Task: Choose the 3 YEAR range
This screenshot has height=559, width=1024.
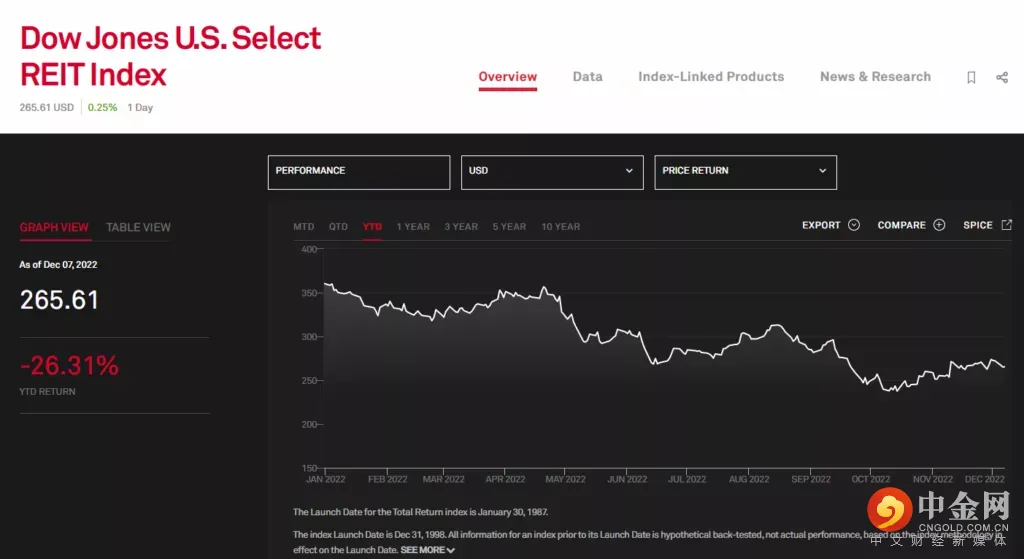Action: (x=461, y=227)
